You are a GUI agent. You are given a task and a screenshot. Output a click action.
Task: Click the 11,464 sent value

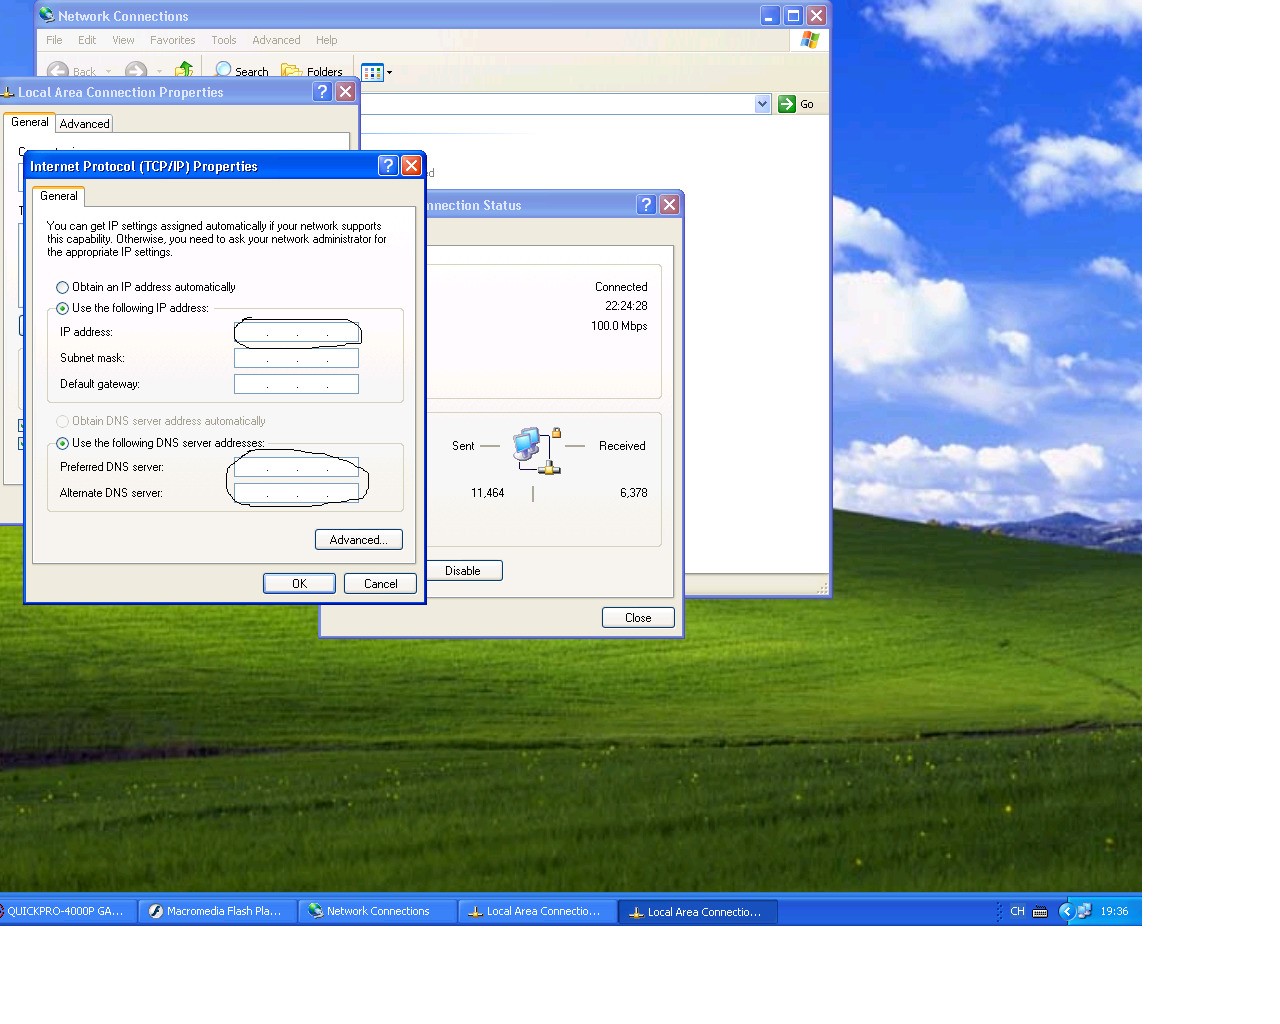488,493
